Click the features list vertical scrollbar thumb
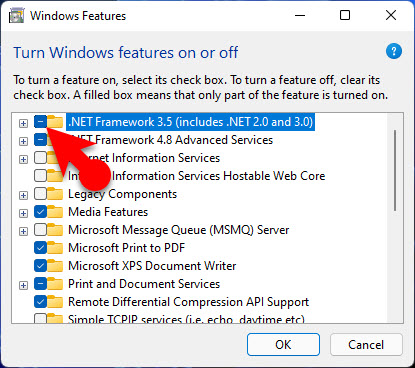 [395, 171]
